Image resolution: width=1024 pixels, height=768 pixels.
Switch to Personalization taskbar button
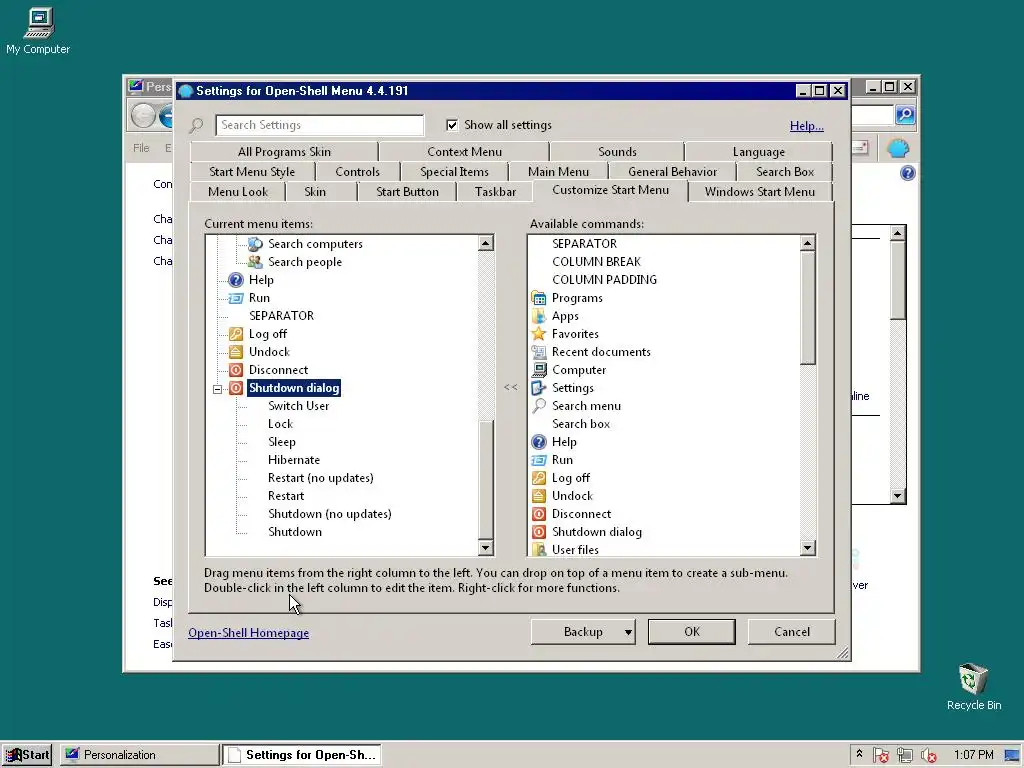[x=140, y=755]
